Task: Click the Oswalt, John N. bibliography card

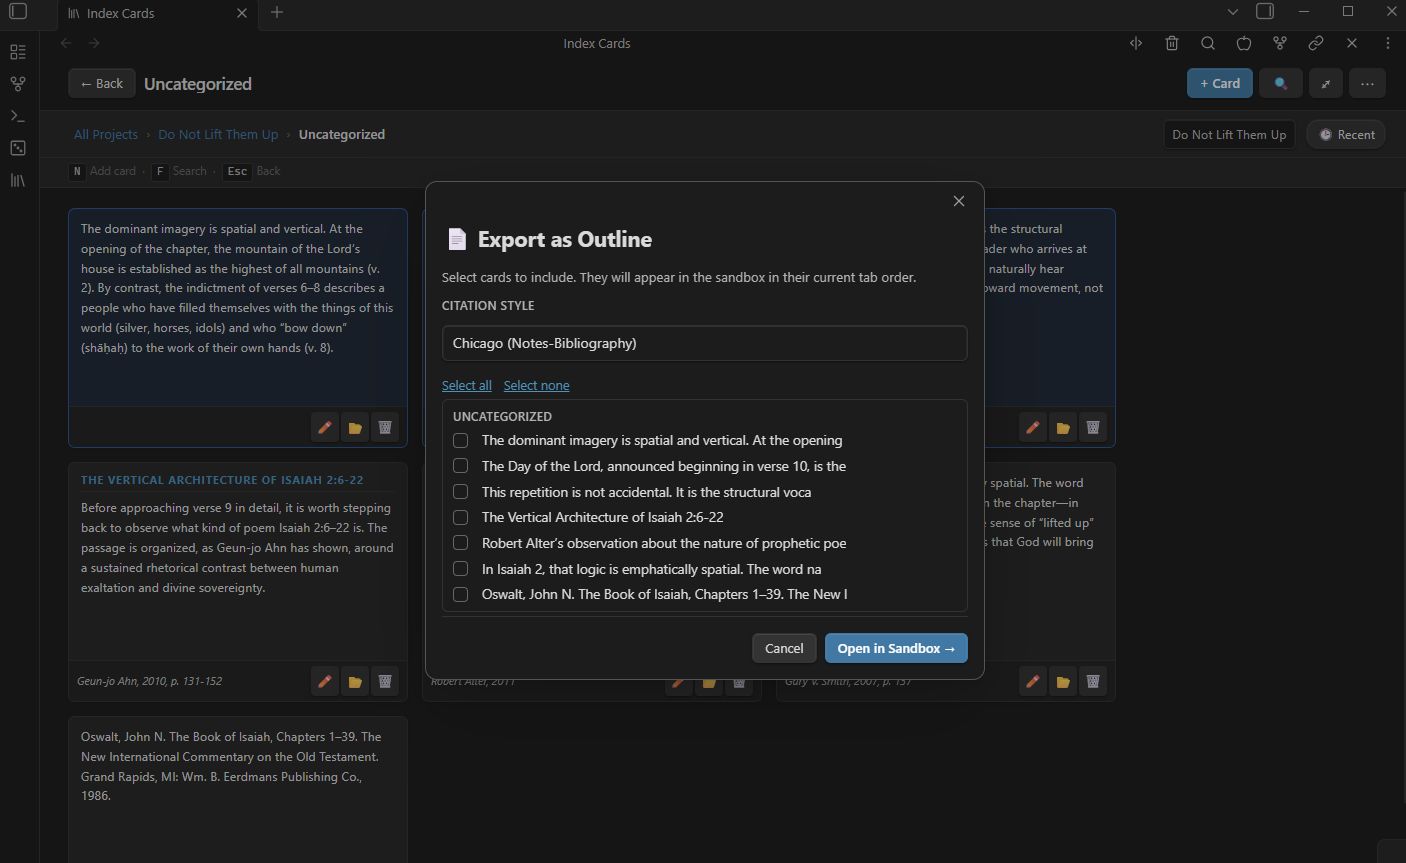Action: (238, 790)
